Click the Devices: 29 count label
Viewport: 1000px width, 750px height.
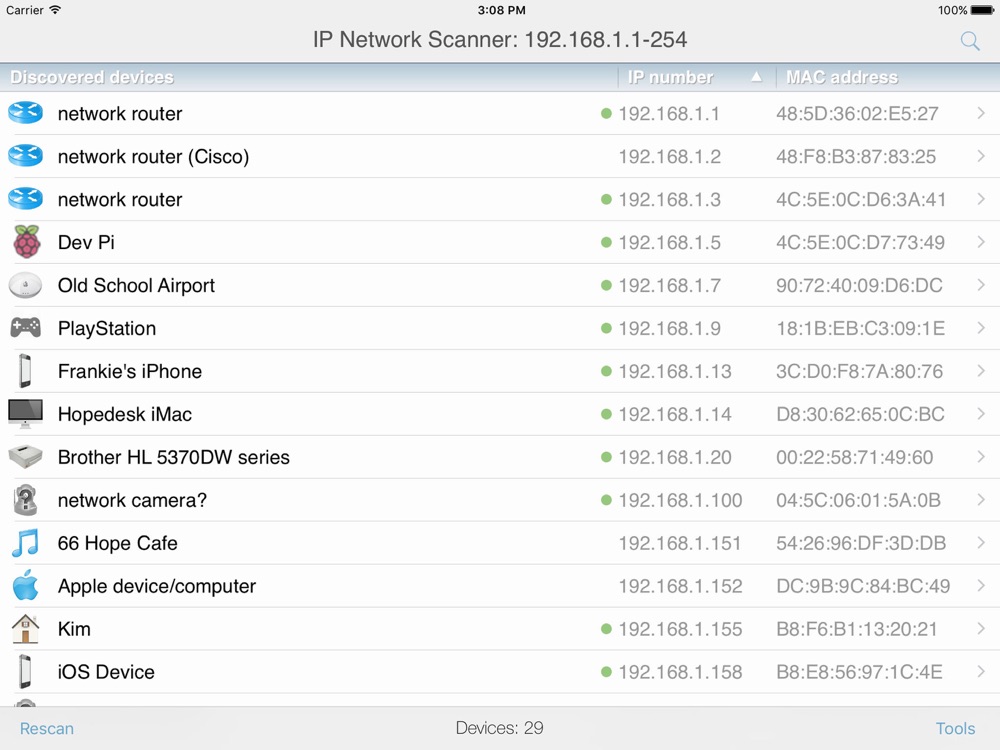tap(499, 728)
